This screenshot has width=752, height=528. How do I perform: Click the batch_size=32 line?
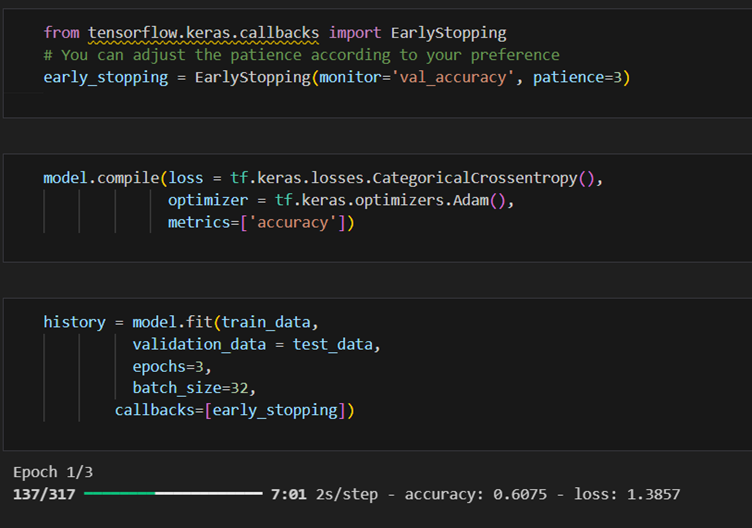point(190,388)
